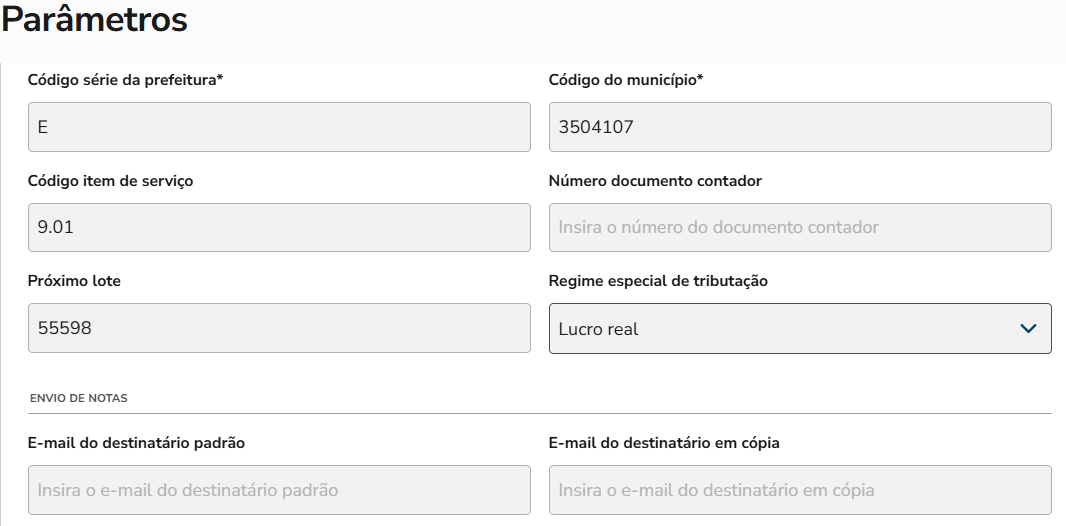1066x526 pixels.
Task: Edit the Código item de serviço field
Action: 279,227
